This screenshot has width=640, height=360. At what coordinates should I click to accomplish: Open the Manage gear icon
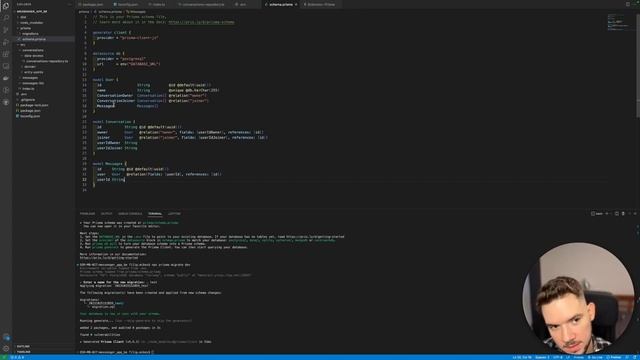[6, 348]
